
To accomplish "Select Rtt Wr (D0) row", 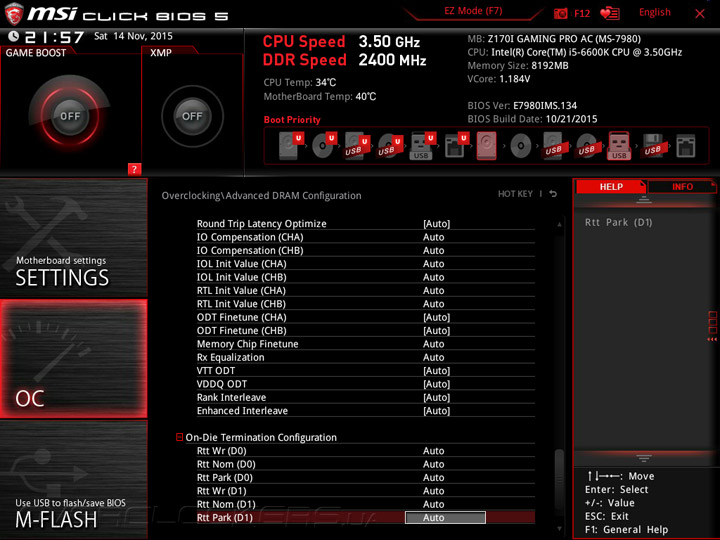I will click(x=366, y=450).
